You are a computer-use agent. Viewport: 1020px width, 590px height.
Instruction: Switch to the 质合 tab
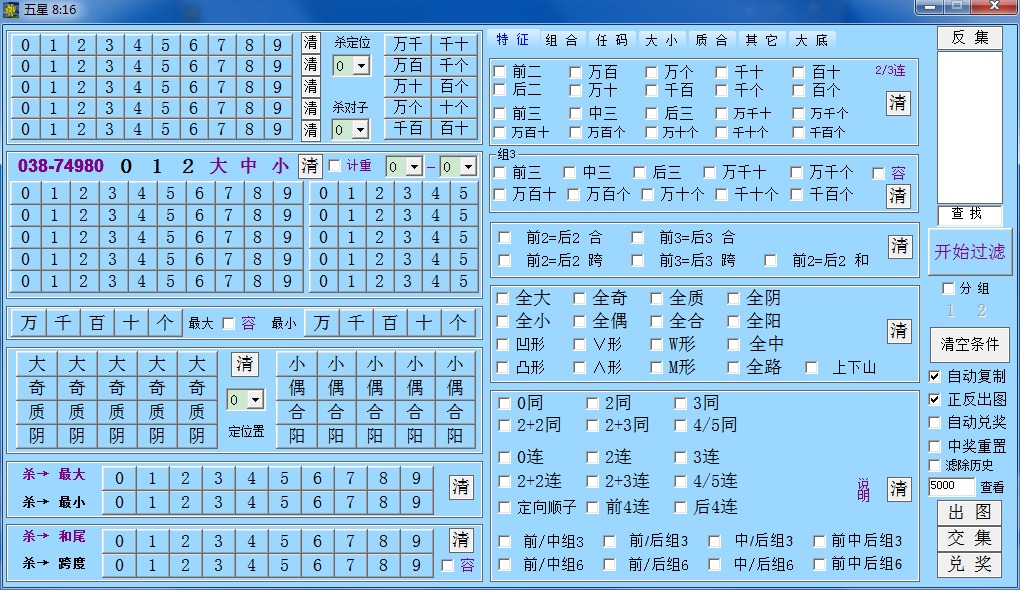[712, 40]
